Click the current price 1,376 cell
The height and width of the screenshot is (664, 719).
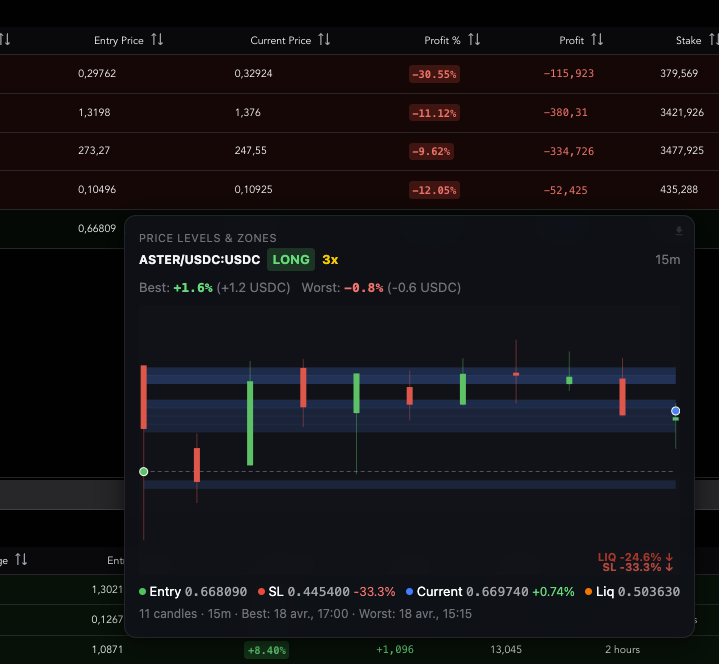click(x=248, y=112)
